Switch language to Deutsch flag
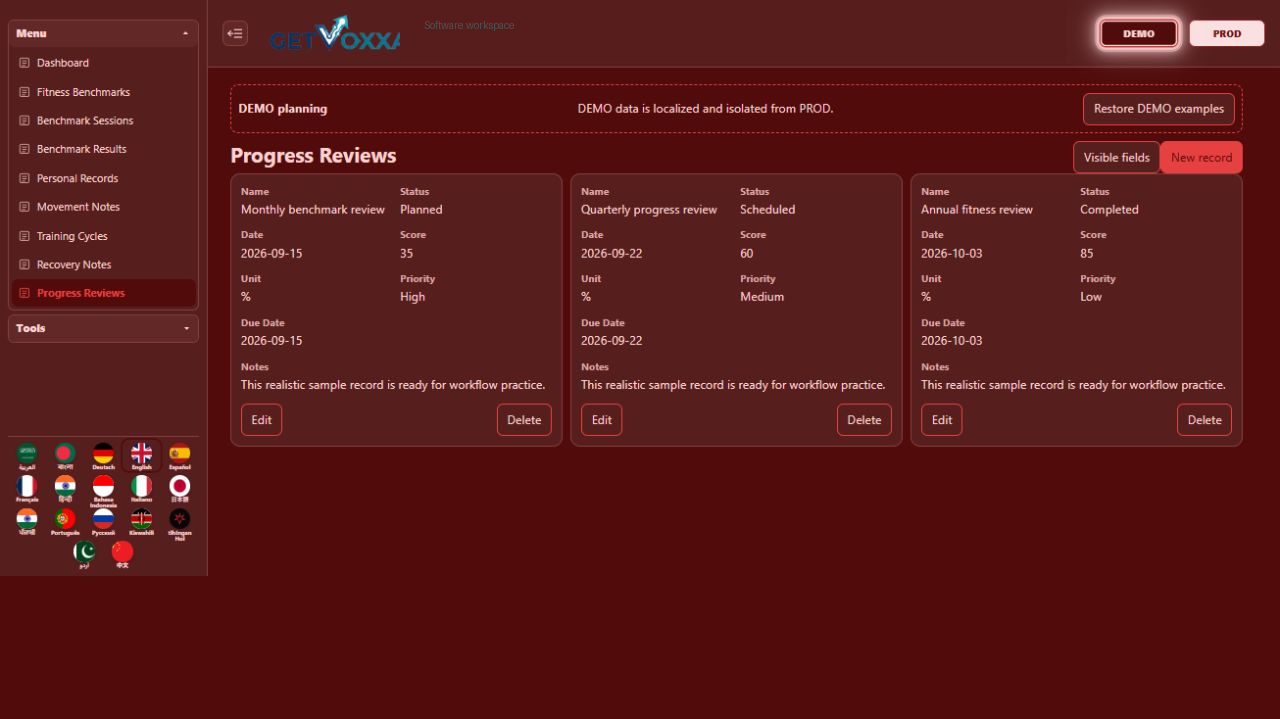This screenshot has width=1280, height=719. (103, 454)
